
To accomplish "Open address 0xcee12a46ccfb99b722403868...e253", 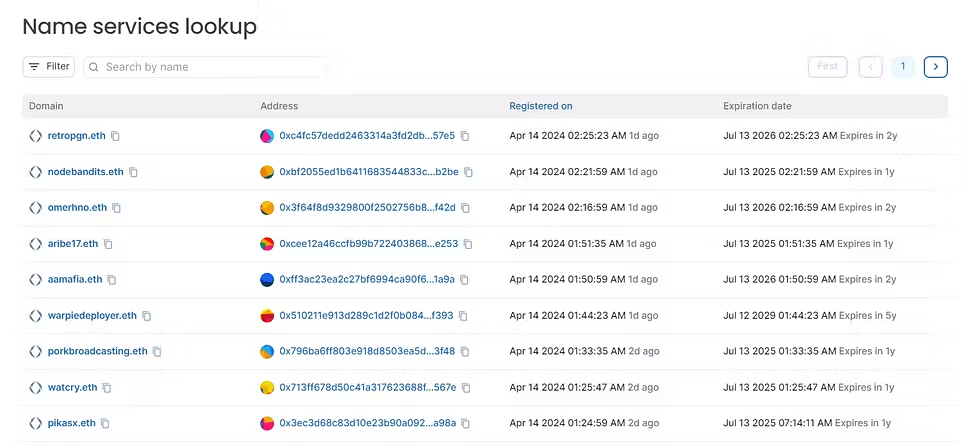I will point(368,244).
